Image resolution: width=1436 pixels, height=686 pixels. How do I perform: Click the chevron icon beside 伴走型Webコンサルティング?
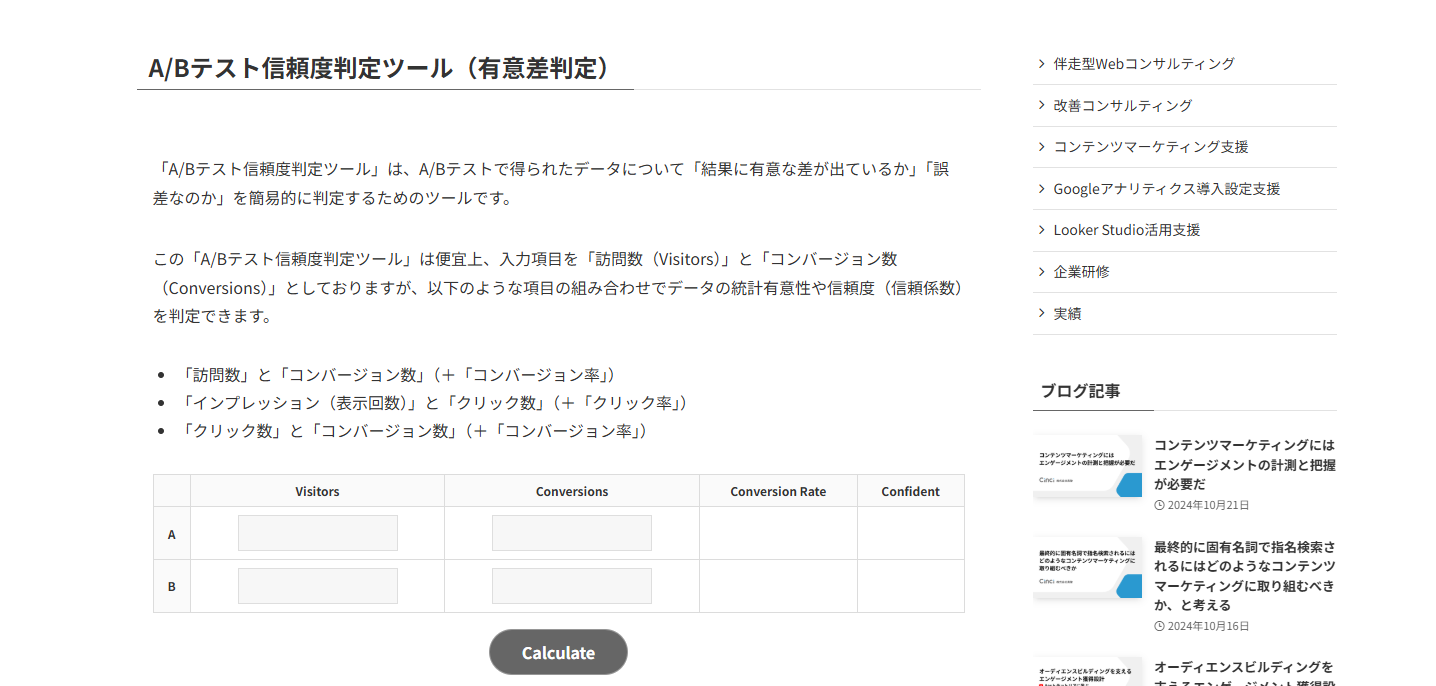tap(1041, 63)
